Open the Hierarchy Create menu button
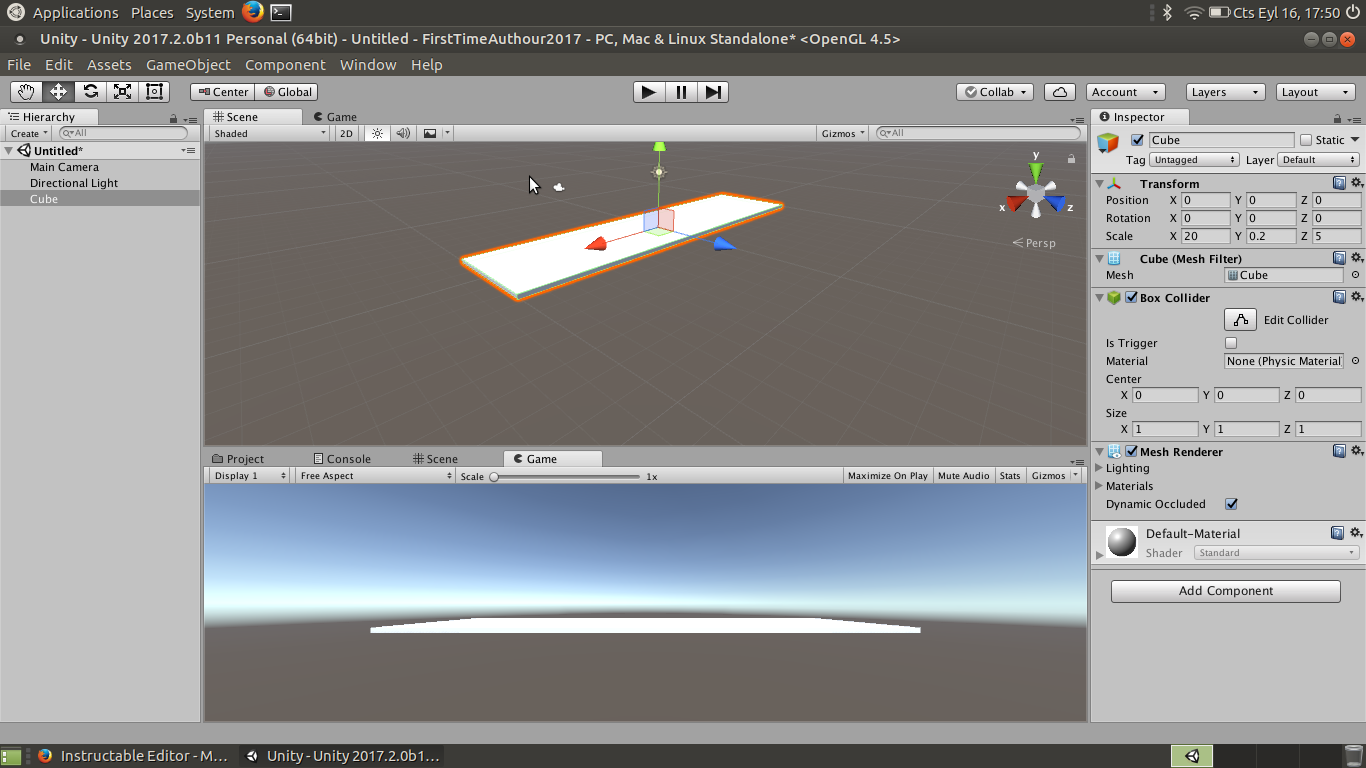Viewport: 1366px width, 768px height. (x=27, y=133)
